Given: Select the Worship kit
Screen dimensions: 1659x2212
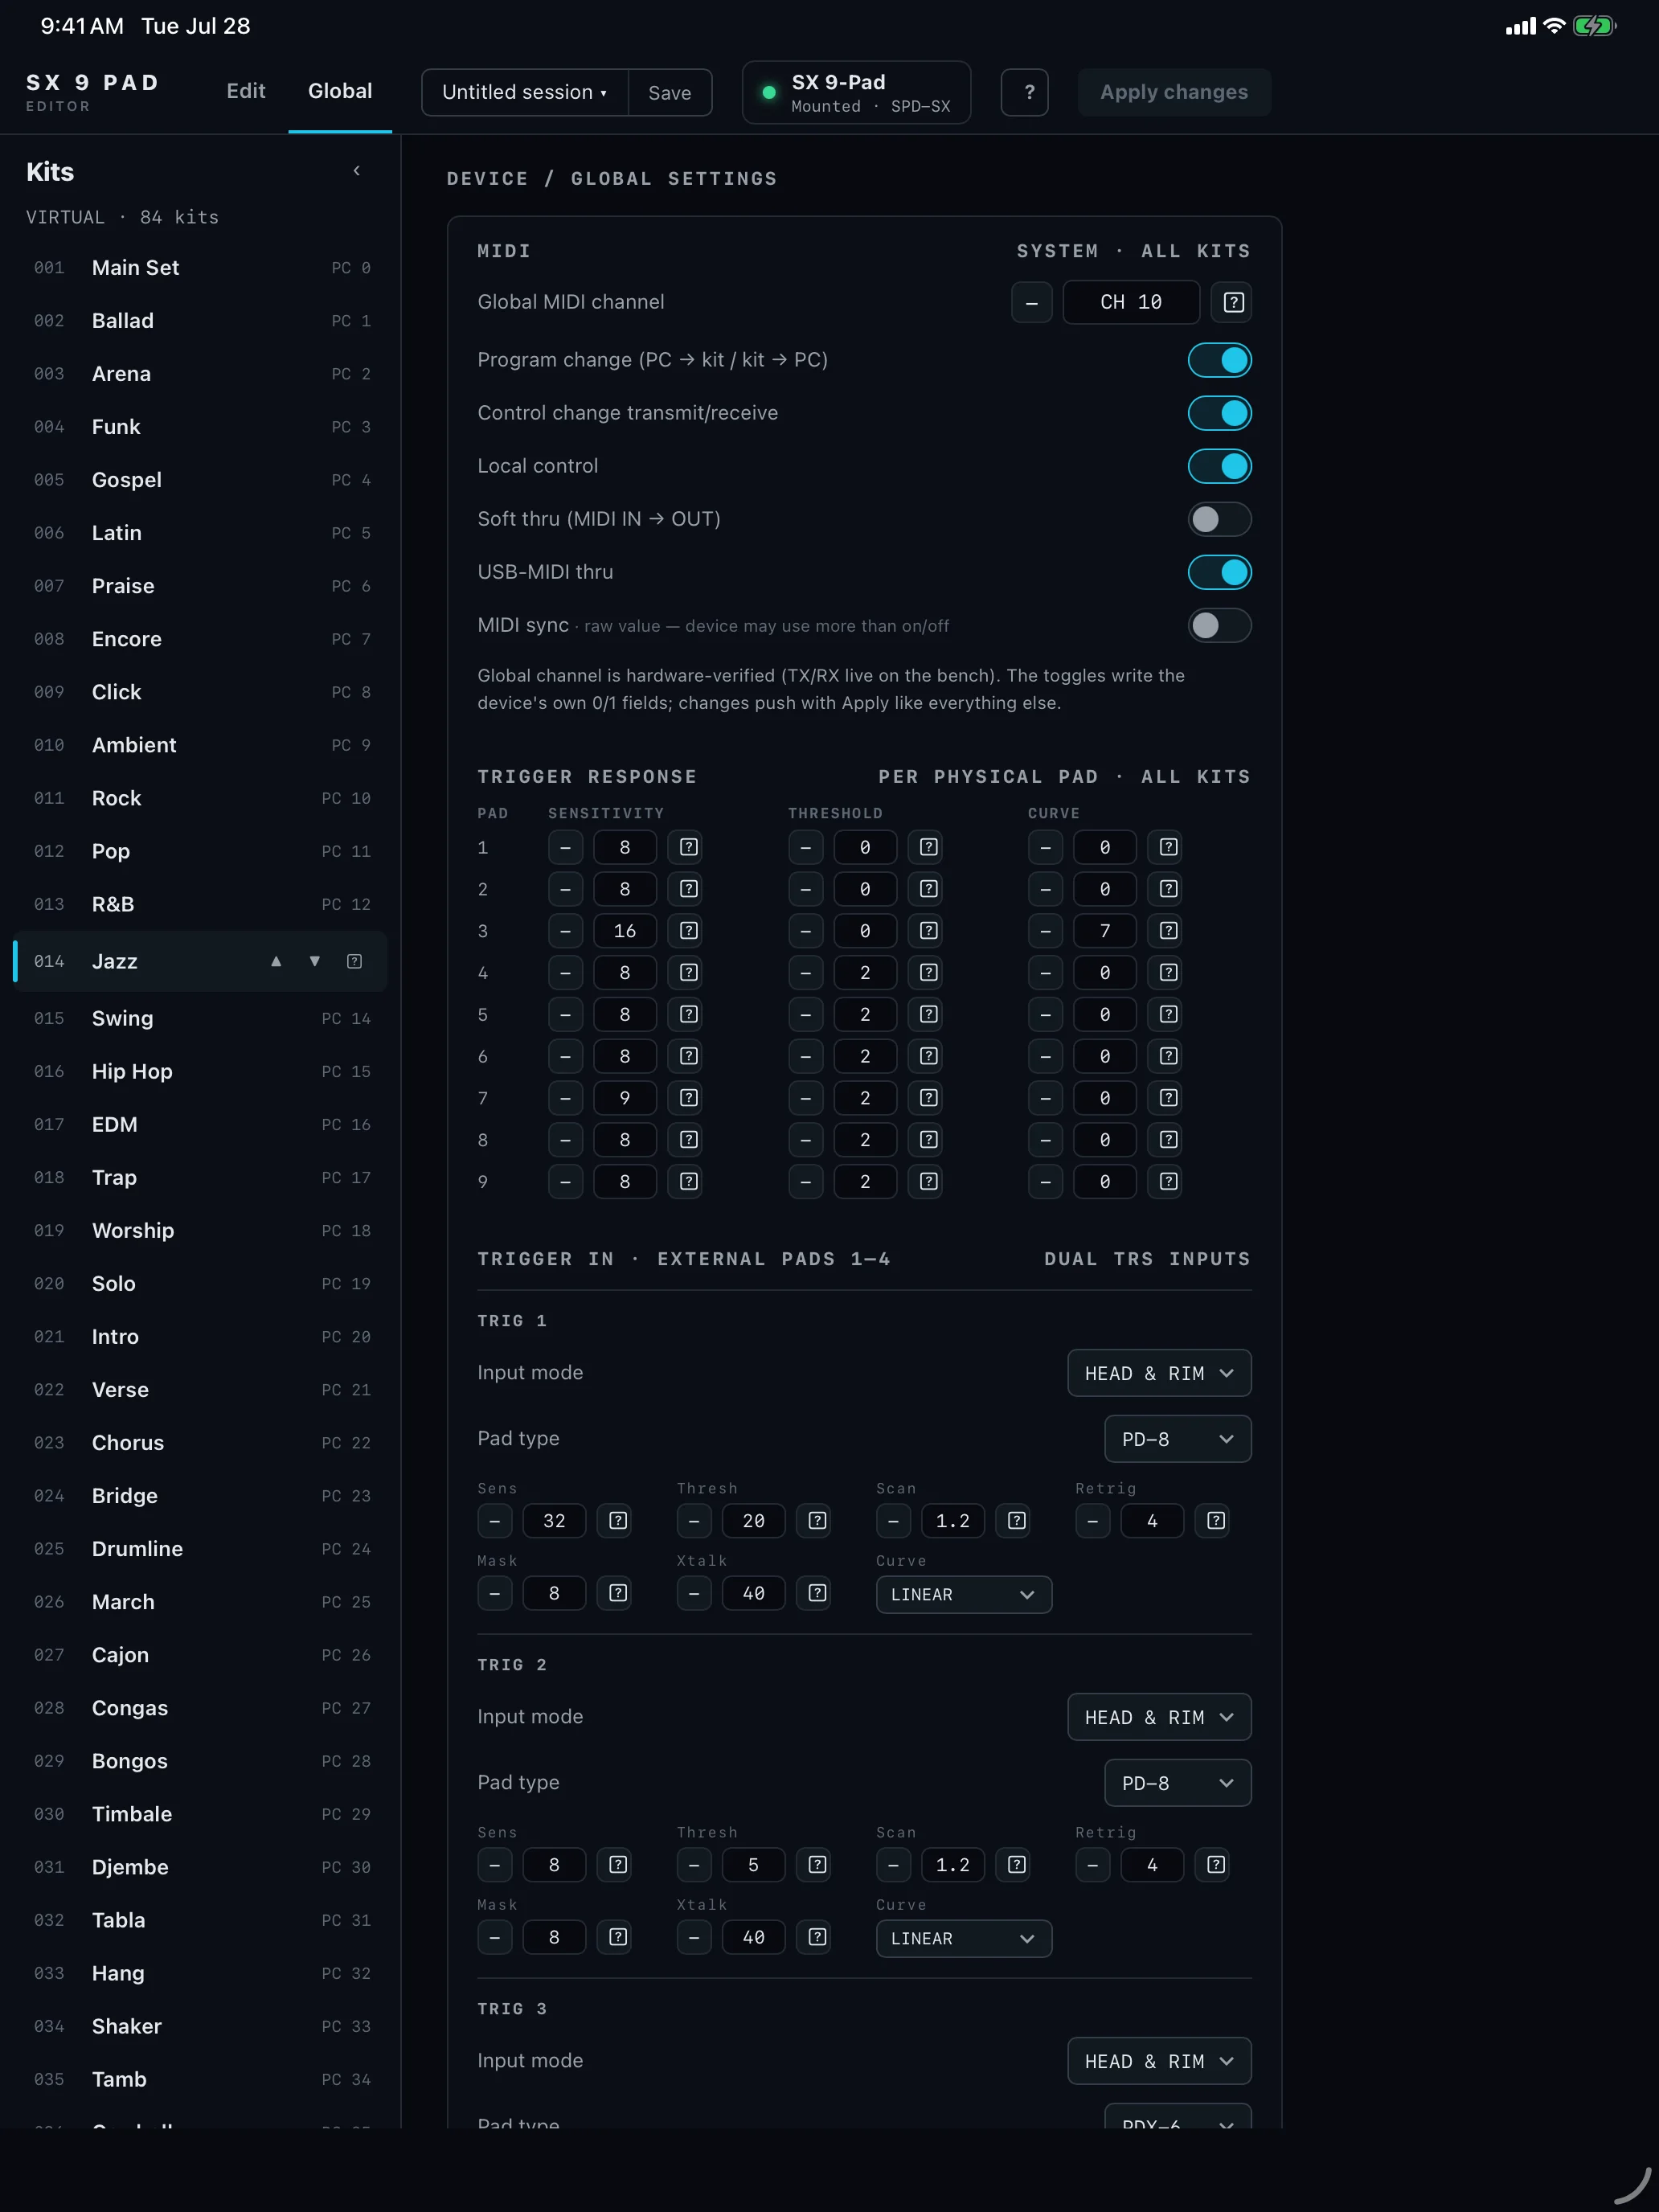Looking at the screenshot, I should coord(200,1230).
